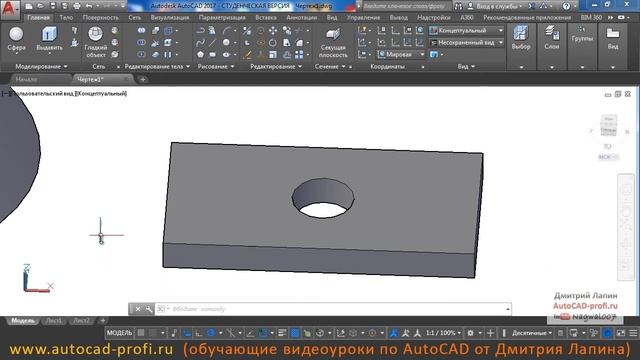Open the Вид view panel button
640x360 pixels.
tap(613, 39)
